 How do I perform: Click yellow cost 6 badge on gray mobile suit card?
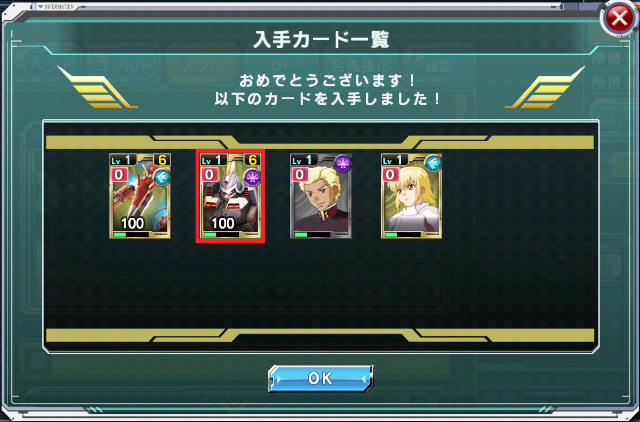[x=253, y=160]
